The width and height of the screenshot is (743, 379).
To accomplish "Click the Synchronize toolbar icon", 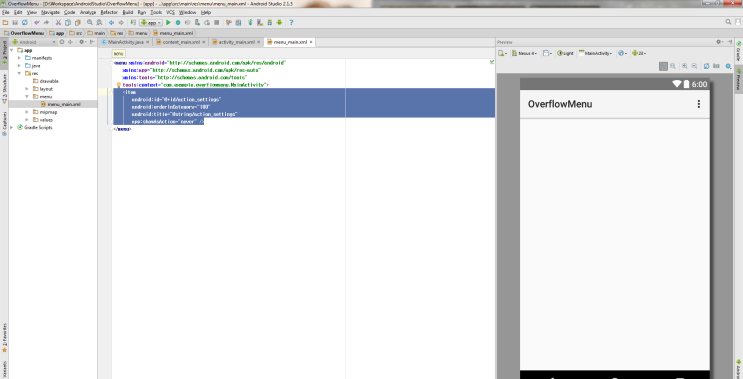I will [25, 22].
